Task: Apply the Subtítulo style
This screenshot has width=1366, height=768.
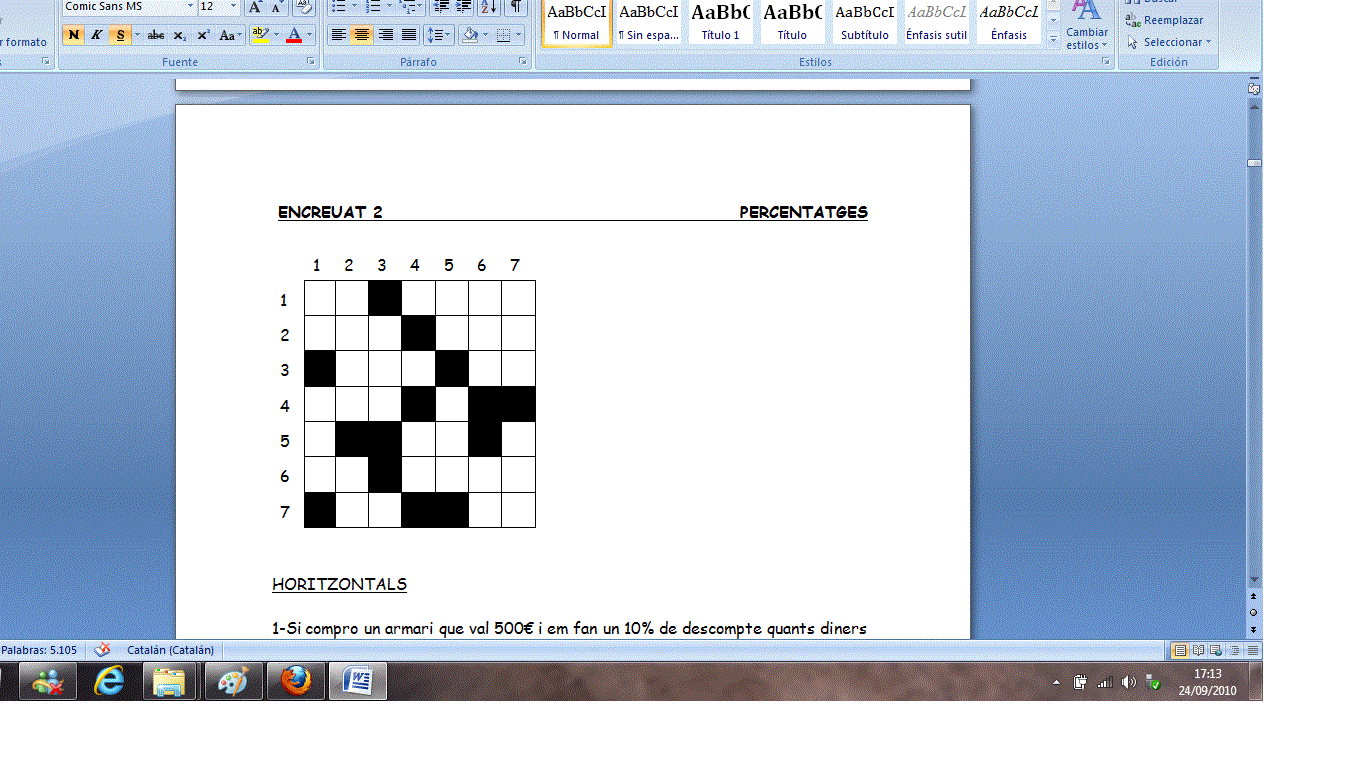Action: 864,22
